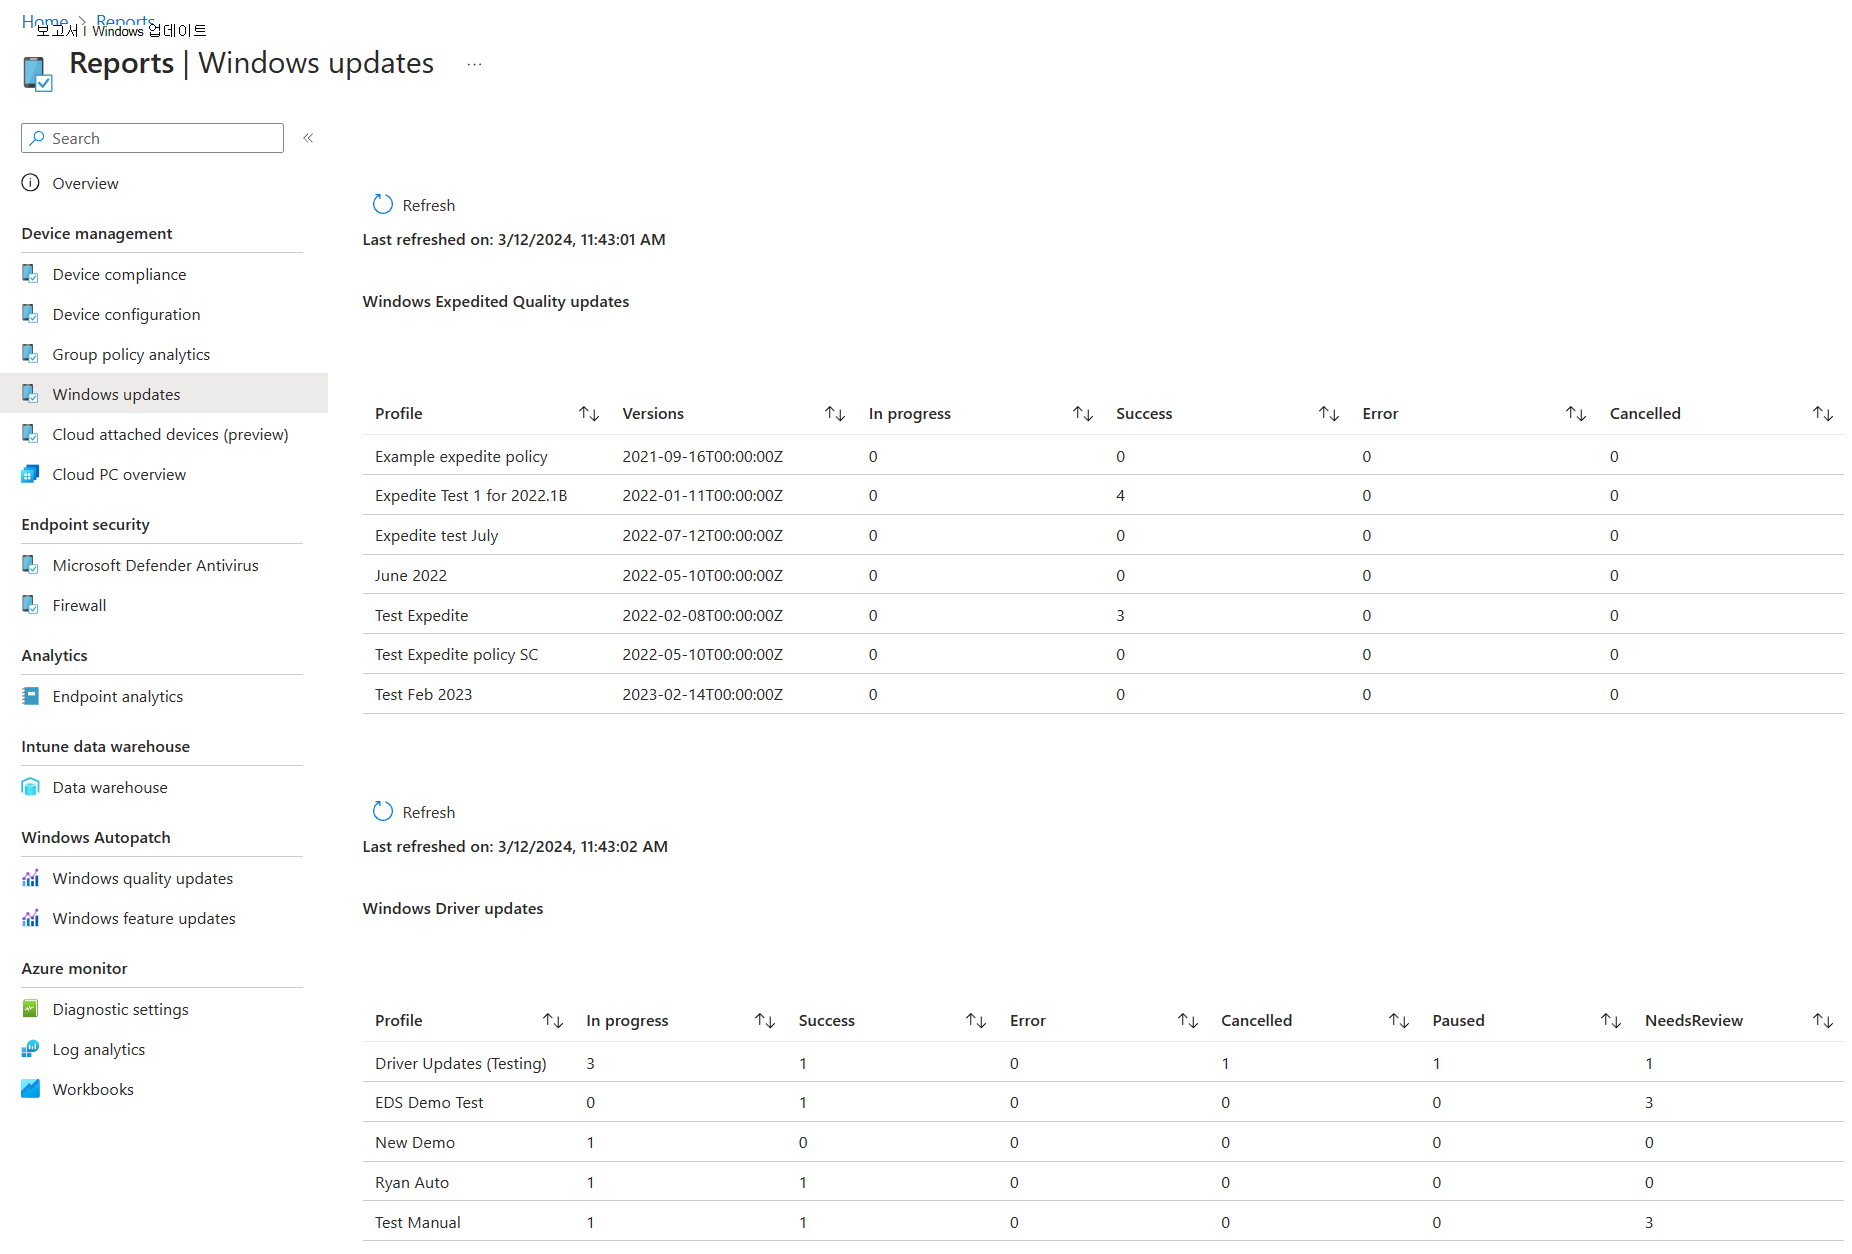Refresh the Windows Driver updates table
The image size is (1852, 1254).
[x=414, y=812]
